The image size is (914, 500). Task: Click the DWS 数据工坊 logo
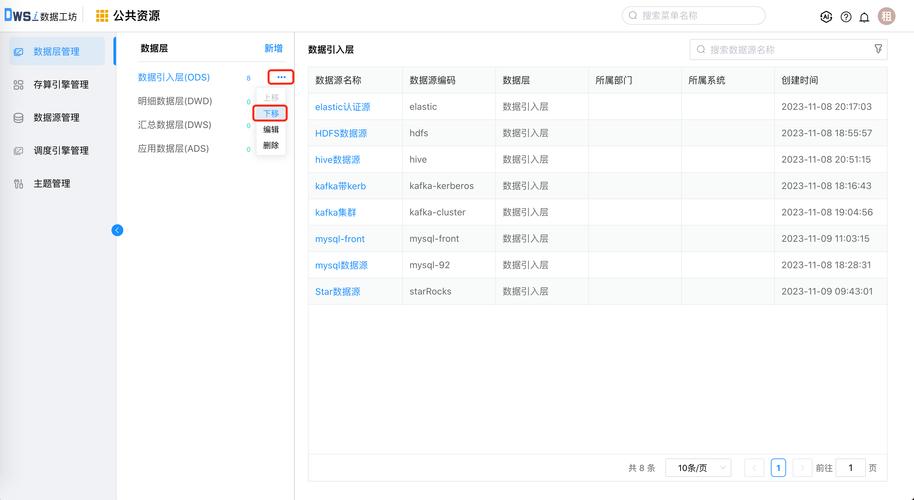(x=40, y=16)
